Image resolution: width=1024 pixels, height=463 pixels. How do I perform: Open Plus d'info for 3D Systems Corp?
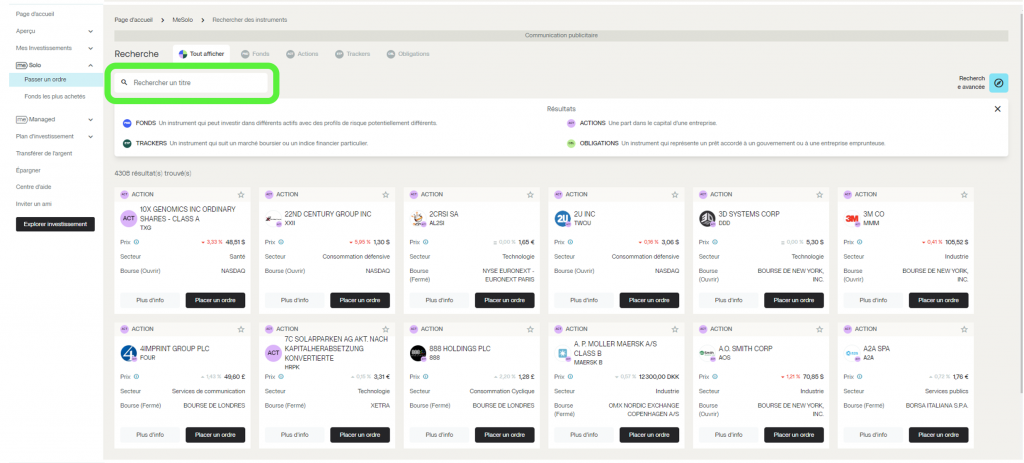pyautogui.click(x=729, y=300)
